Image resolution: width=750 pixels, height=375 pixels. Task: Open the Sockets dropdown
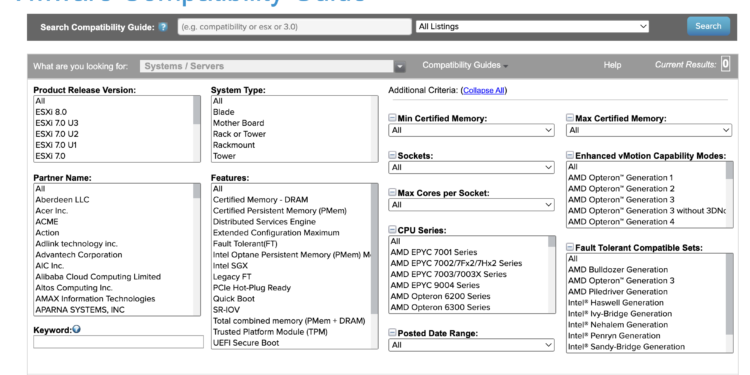(x=471, y=167)
